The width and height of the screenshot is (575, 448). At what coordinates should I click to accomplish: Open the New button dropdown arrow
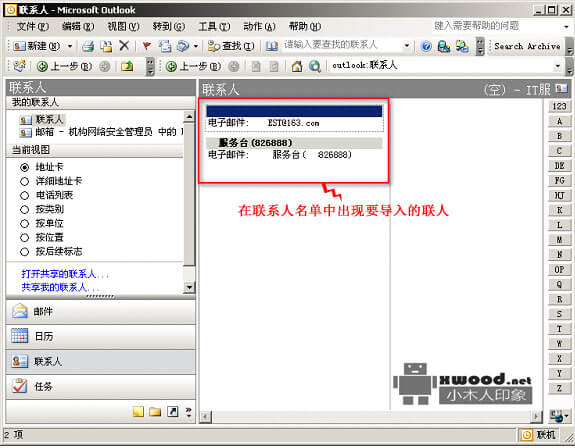click(x=70, y=46)
